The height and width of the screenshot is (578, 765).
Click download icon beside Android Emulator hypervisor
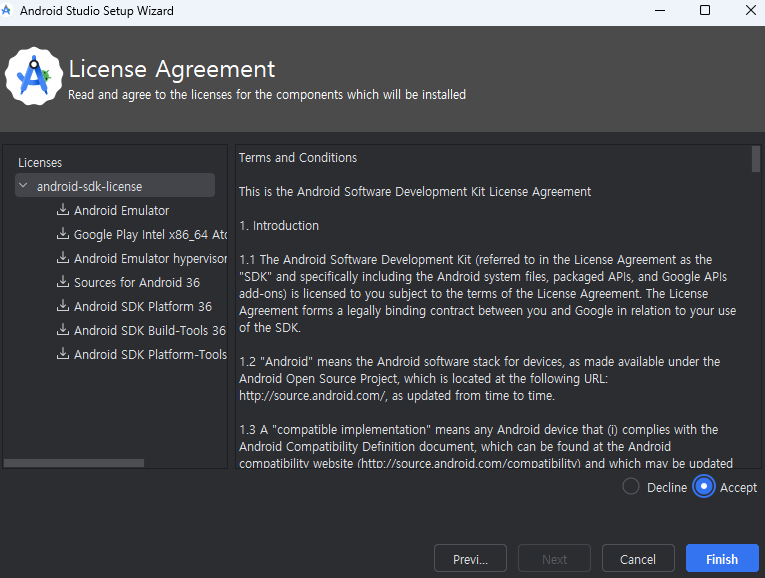click(x=62, y=258)
